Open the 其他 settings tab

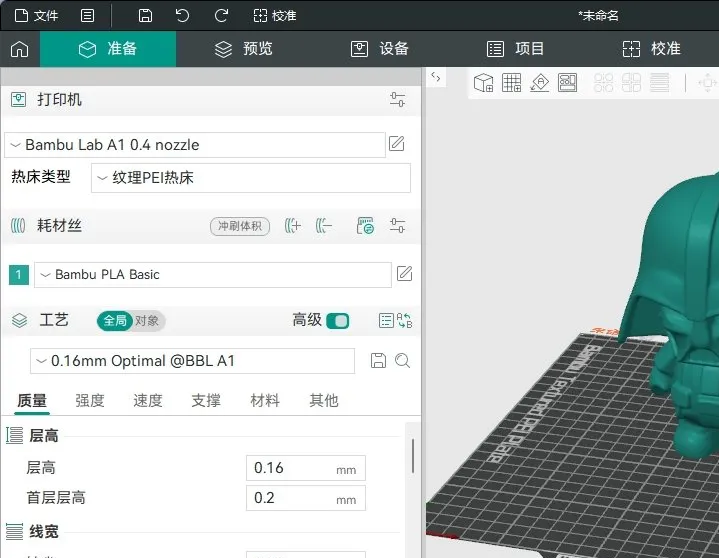coord(324,401)
